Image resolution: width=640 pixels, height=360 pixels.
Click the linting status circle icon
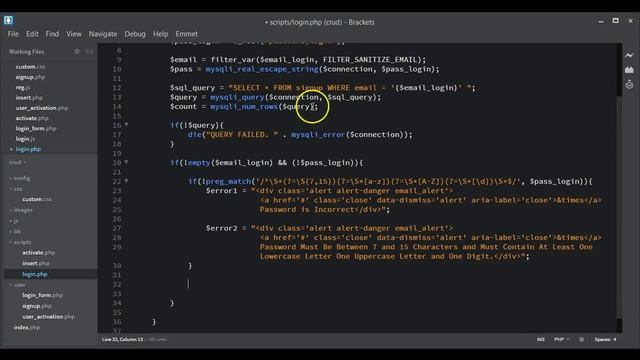pos(582,339)
